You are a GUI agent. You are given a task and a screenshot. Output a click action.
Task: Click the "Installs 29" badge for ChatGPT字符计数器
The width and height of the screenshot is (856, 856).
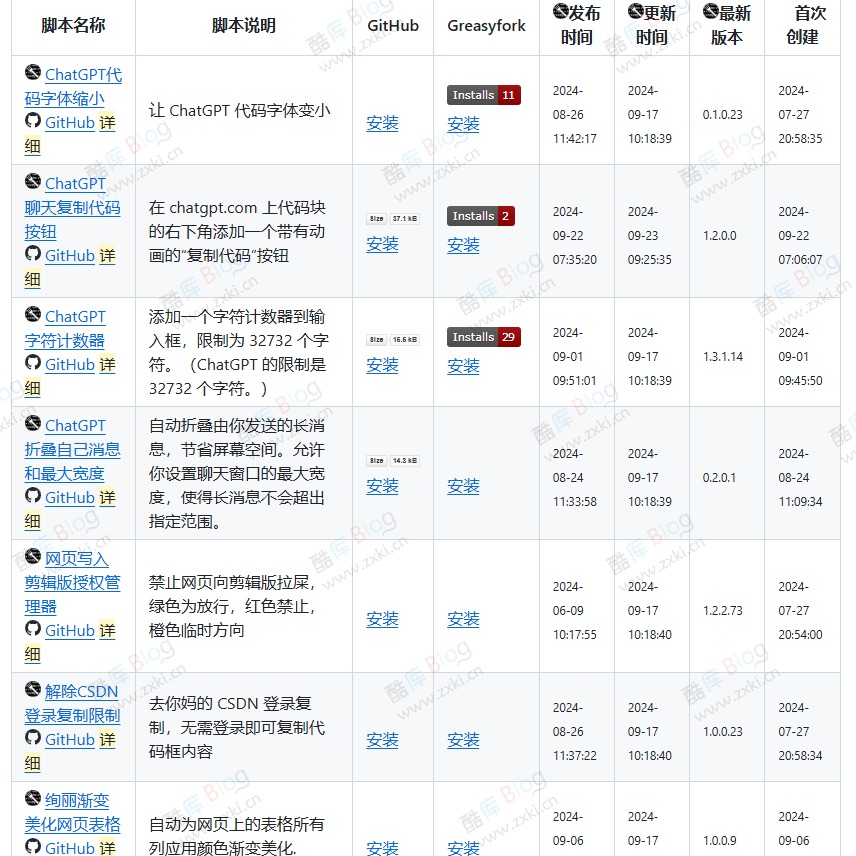point(483,337)
